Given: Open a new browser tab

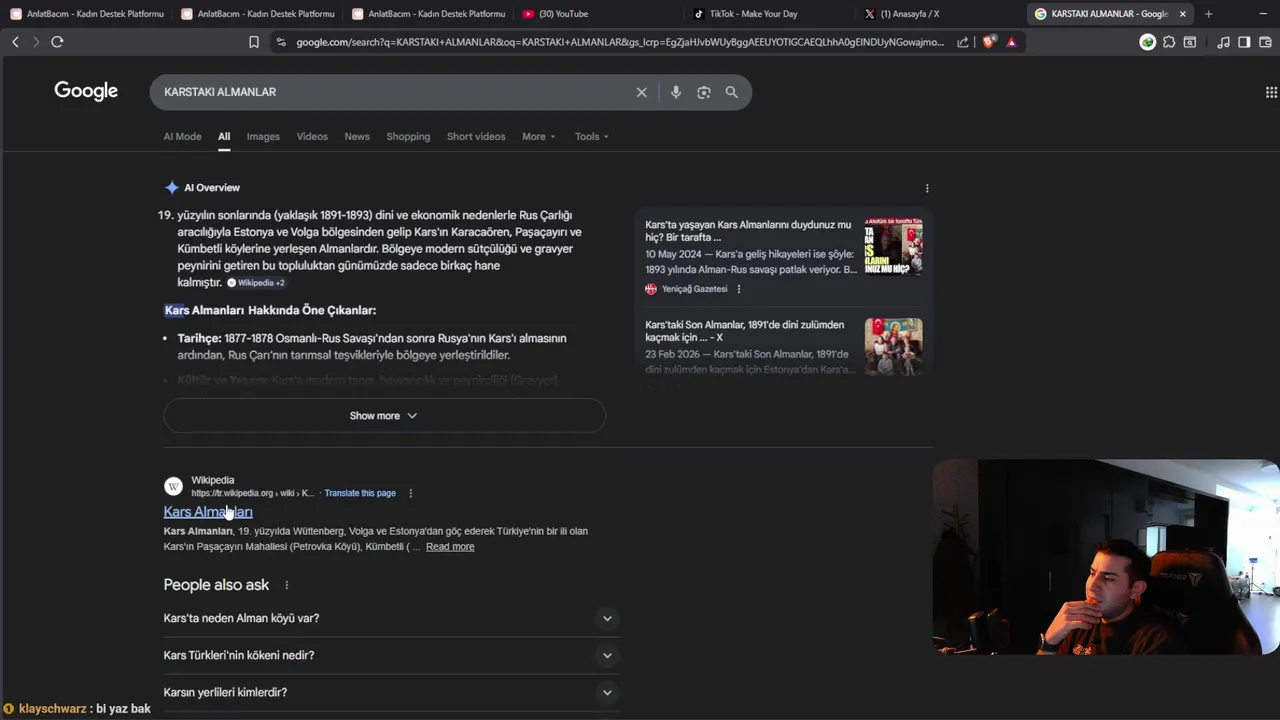Looking at the screenshot, I should click(x=1208, y=14).
